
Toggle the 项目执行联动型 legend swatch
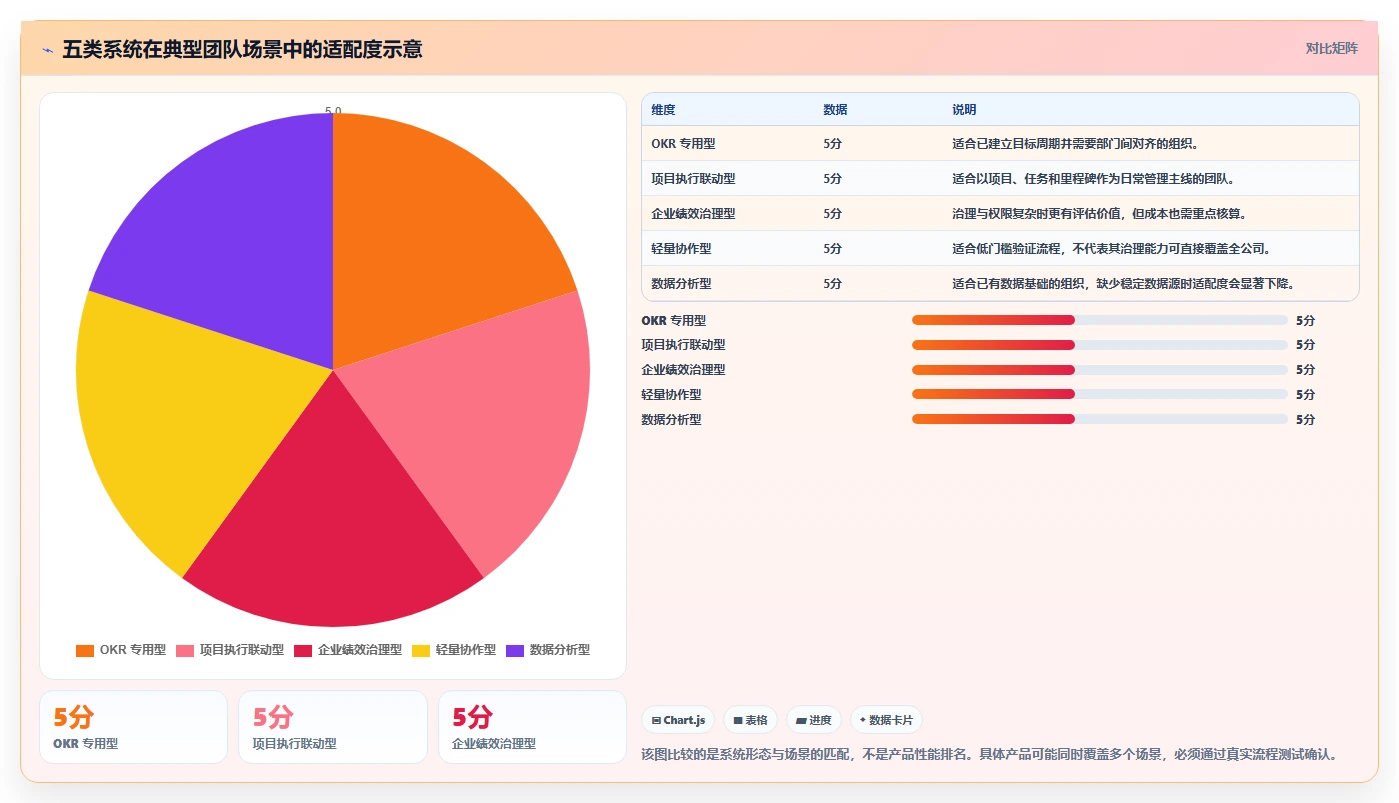click(x=185, y=650)
